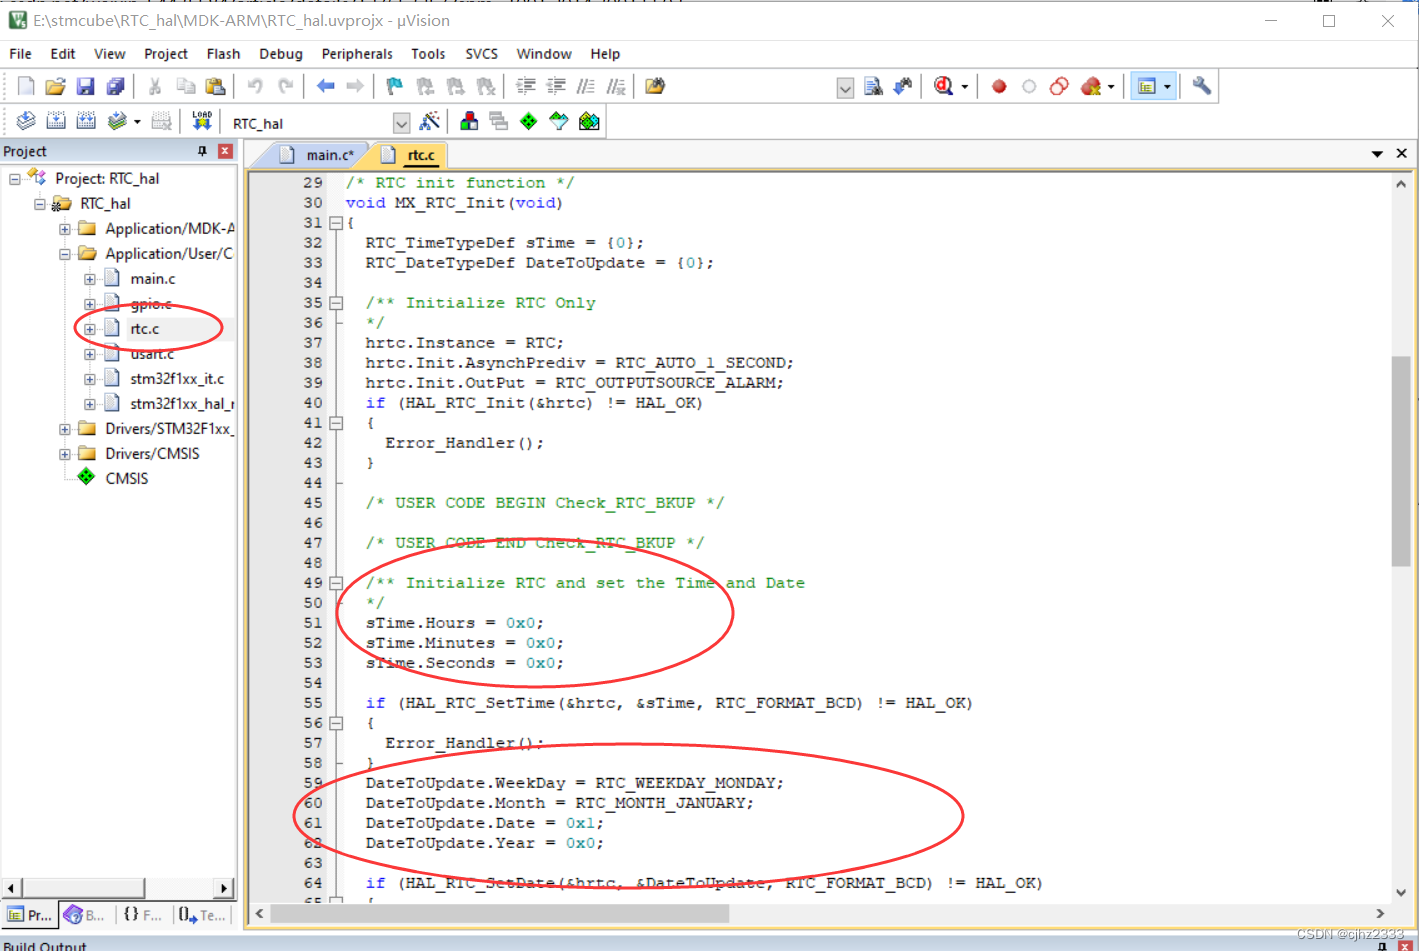Navigate backwards with blue arrow
The image size is (1419, 951).
point(325,87)
